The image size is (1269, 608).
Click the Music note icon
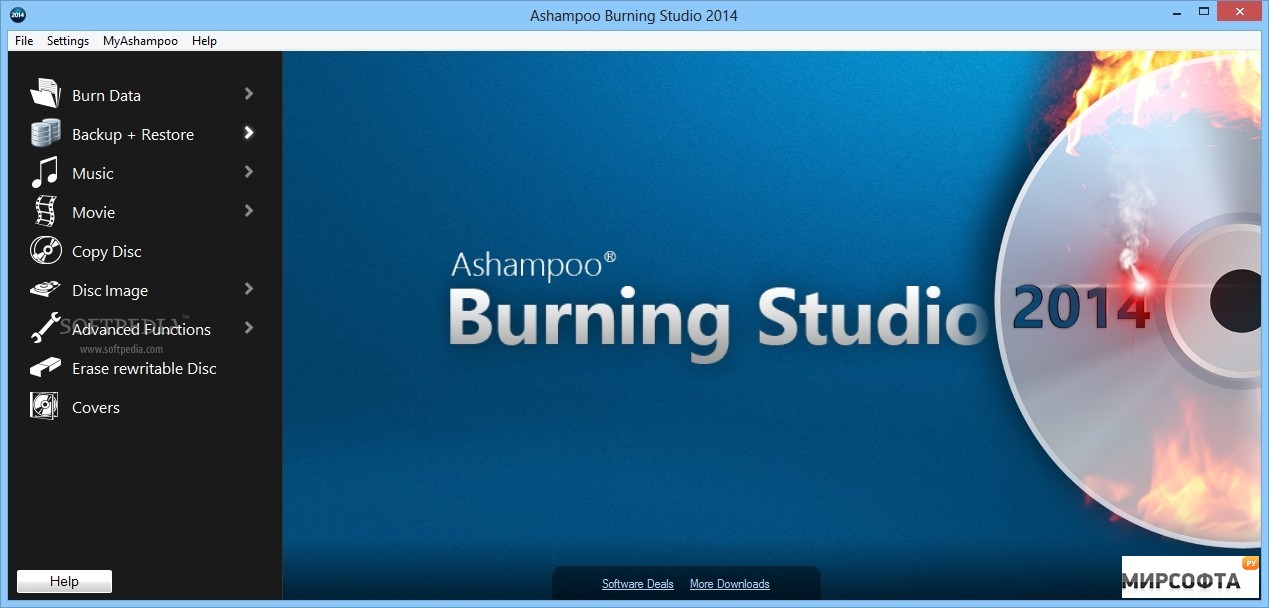[x=45, y=172]
